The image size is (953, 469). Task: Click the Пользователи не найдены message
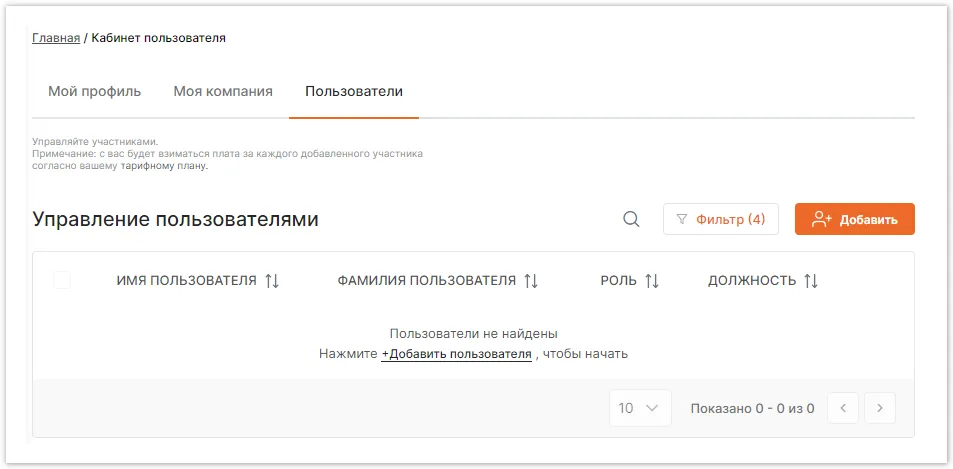(473, 334)
